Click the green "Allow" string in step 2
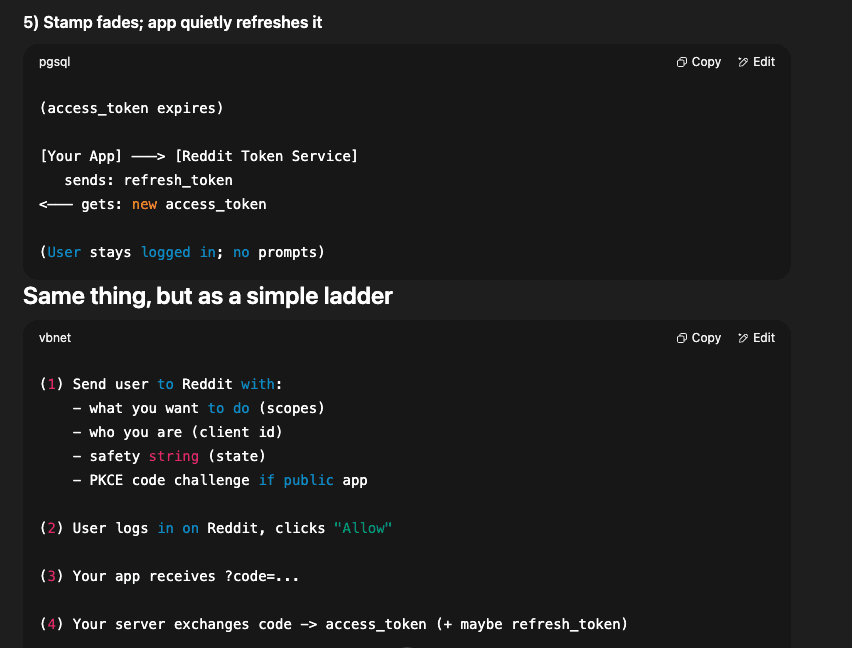 362,528
